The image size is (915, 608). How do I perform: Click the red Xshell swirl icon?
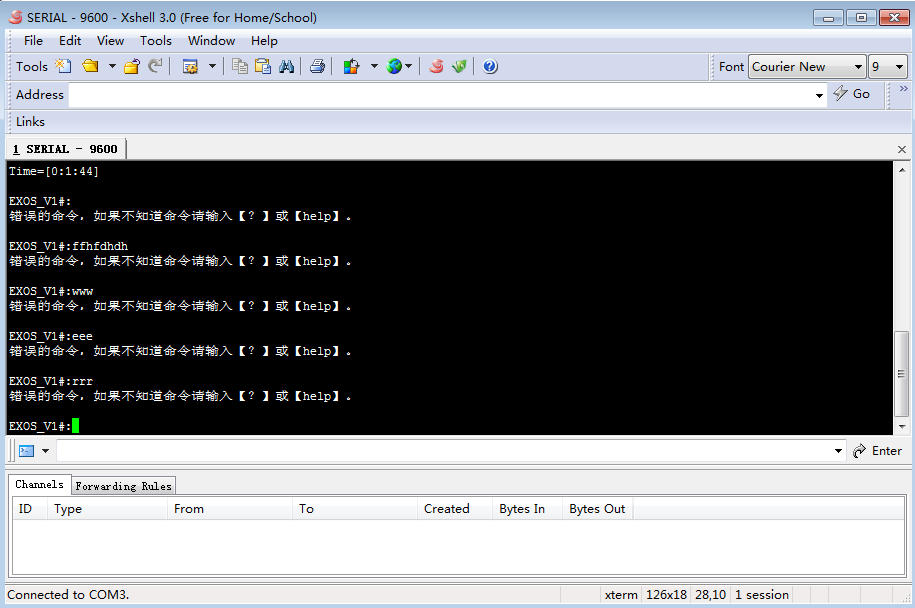[436, 67]
